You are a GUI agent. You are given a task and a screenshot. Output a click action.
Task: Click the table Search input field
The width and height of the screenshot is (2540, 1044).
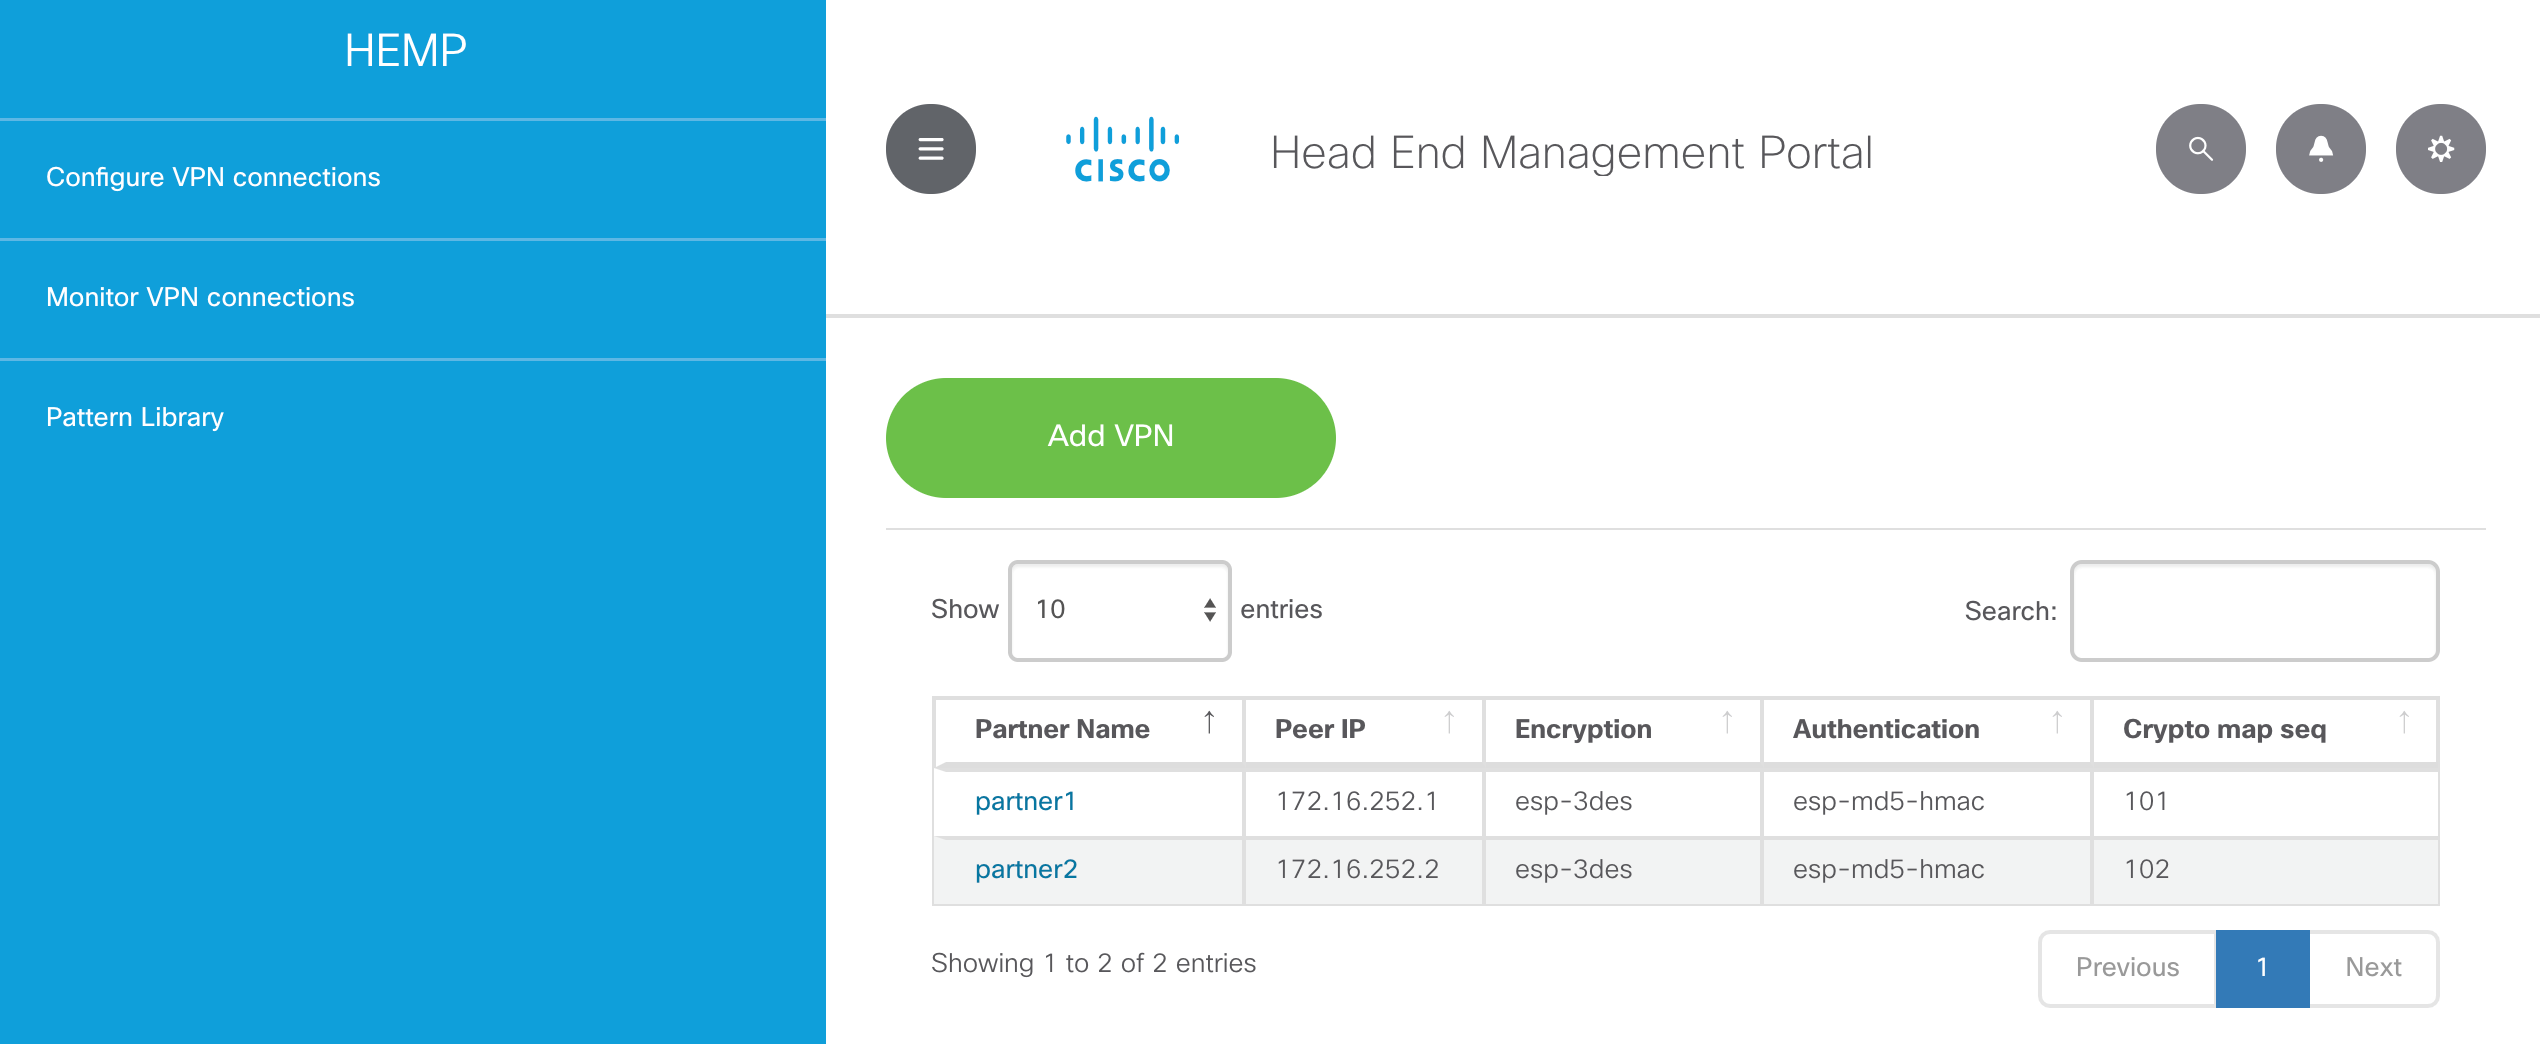click(x=2254, y=611)
